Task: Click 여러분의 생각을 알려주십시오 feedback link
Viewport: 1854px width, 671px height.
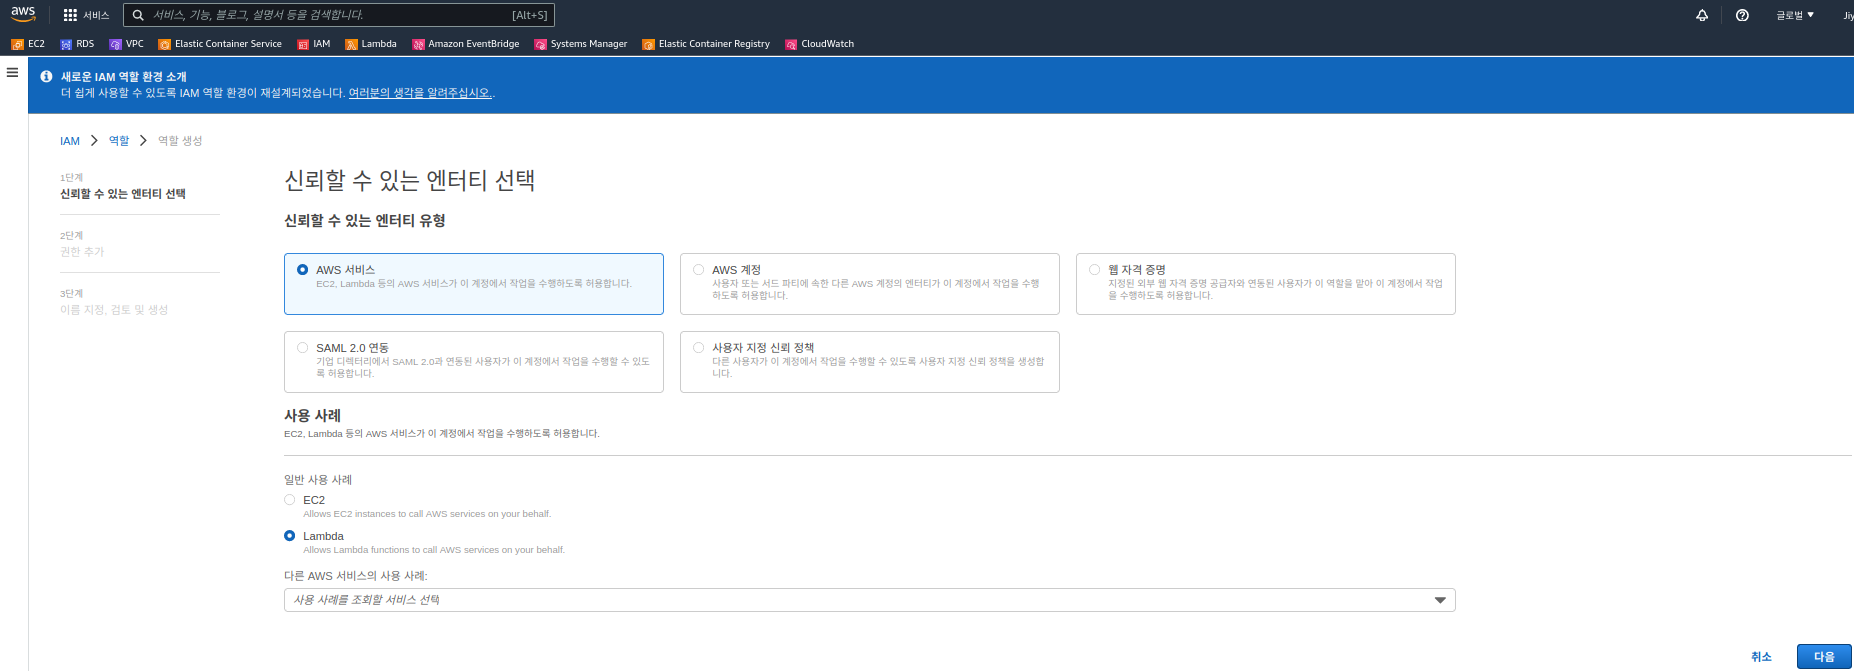Action: tap(420, 93)
